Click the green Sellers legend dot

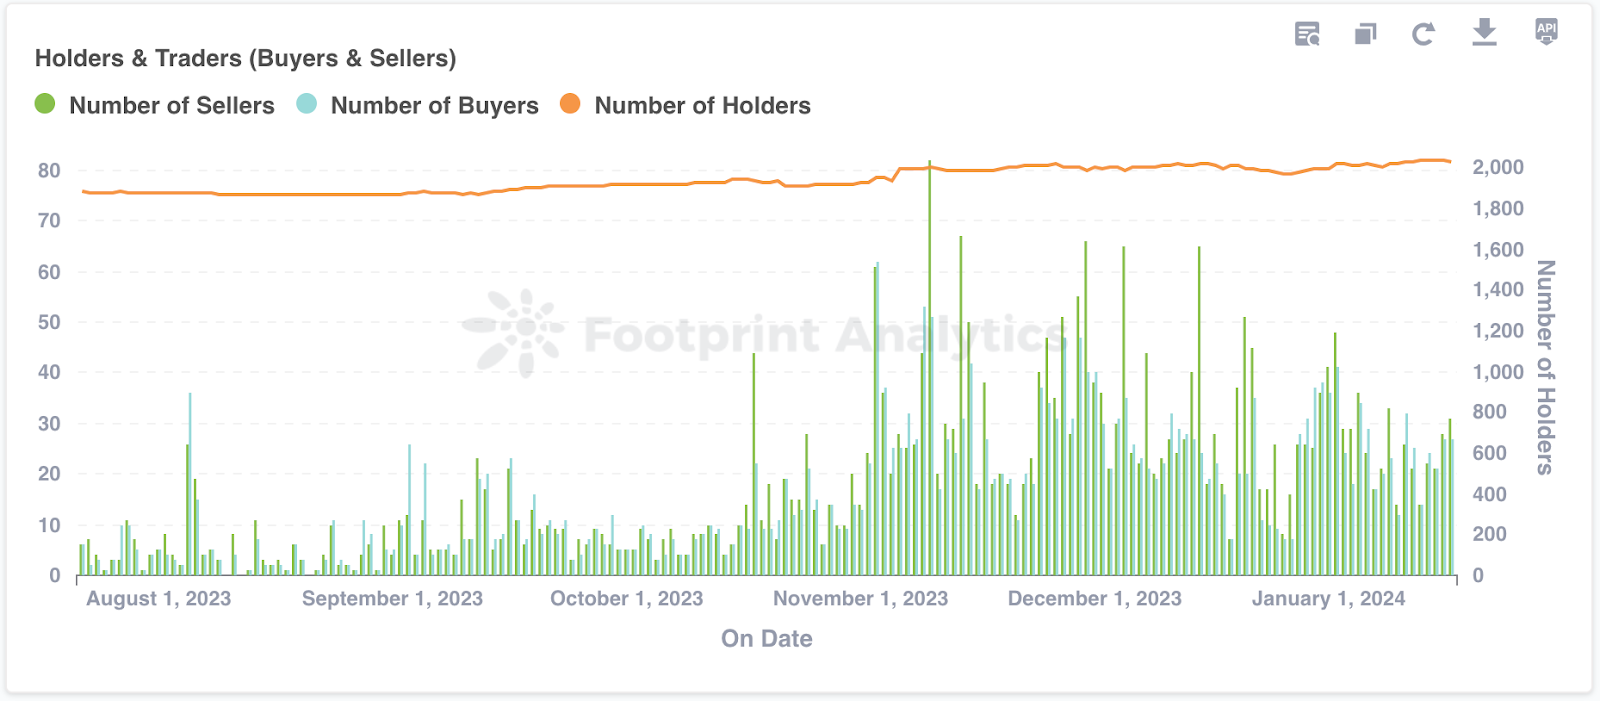(x=45, y=104)
